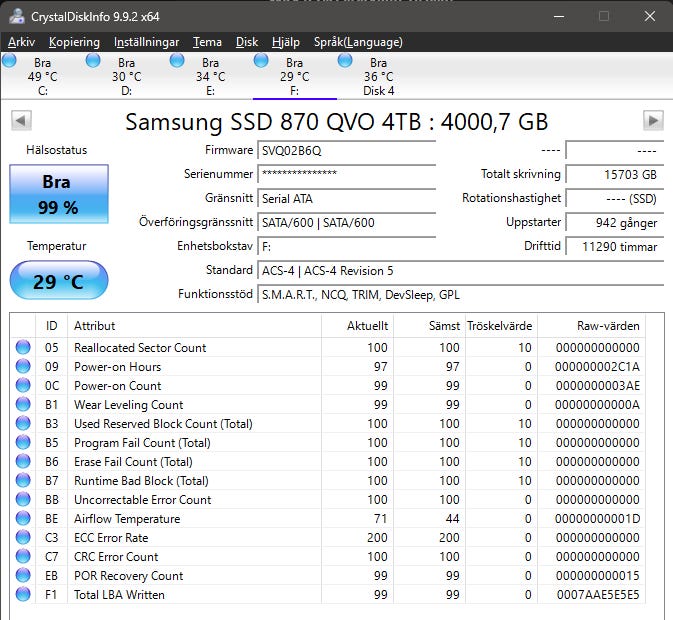
Task: Open the Tema menu
Action: 207,42
